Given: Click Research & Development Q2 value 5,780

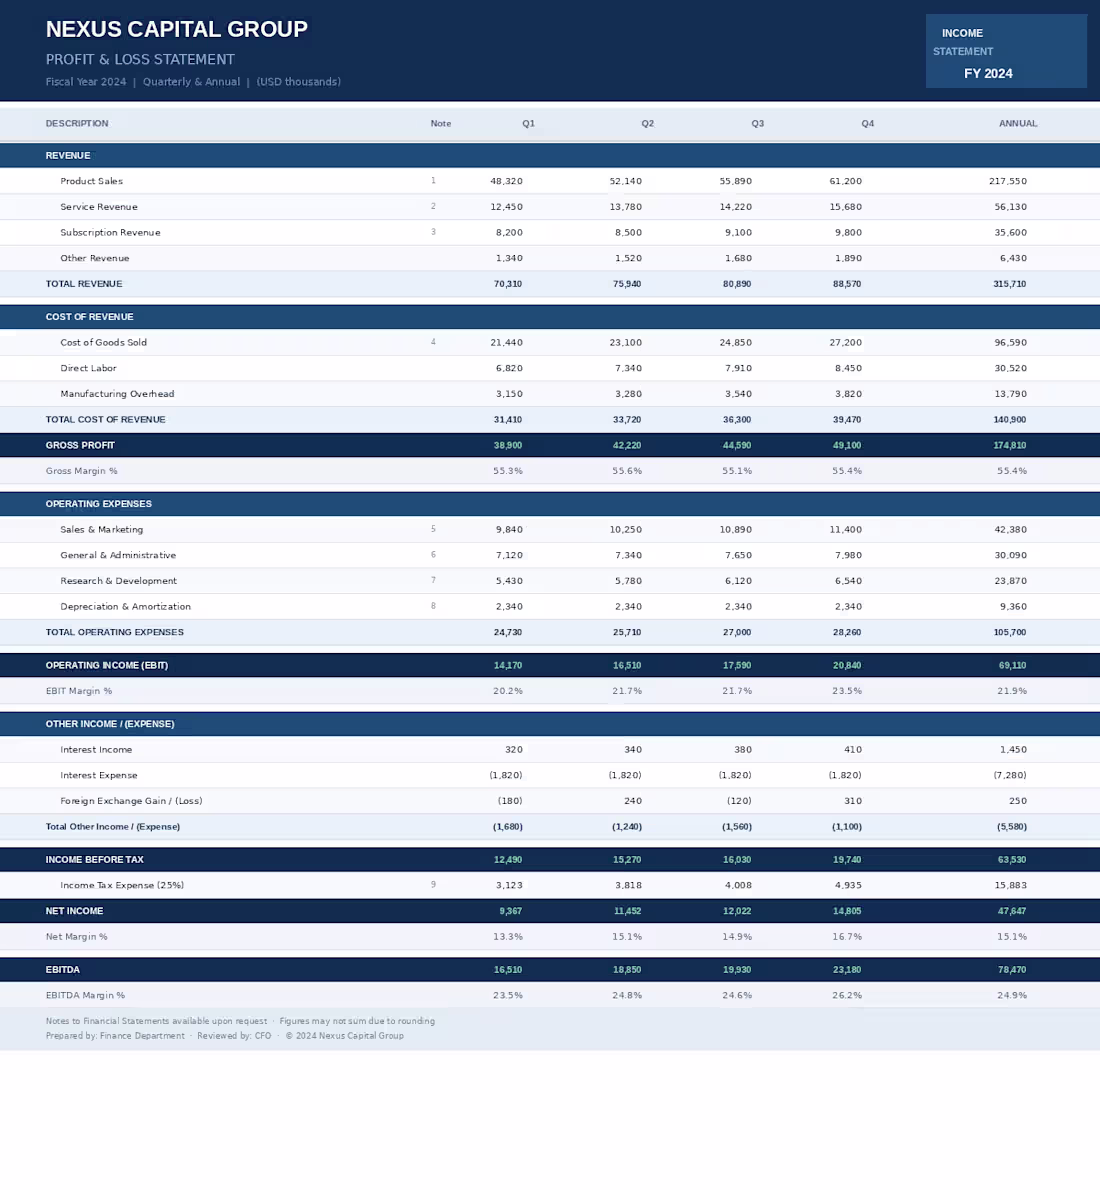Looking at the screenshot, I should (x=628, y=581).
